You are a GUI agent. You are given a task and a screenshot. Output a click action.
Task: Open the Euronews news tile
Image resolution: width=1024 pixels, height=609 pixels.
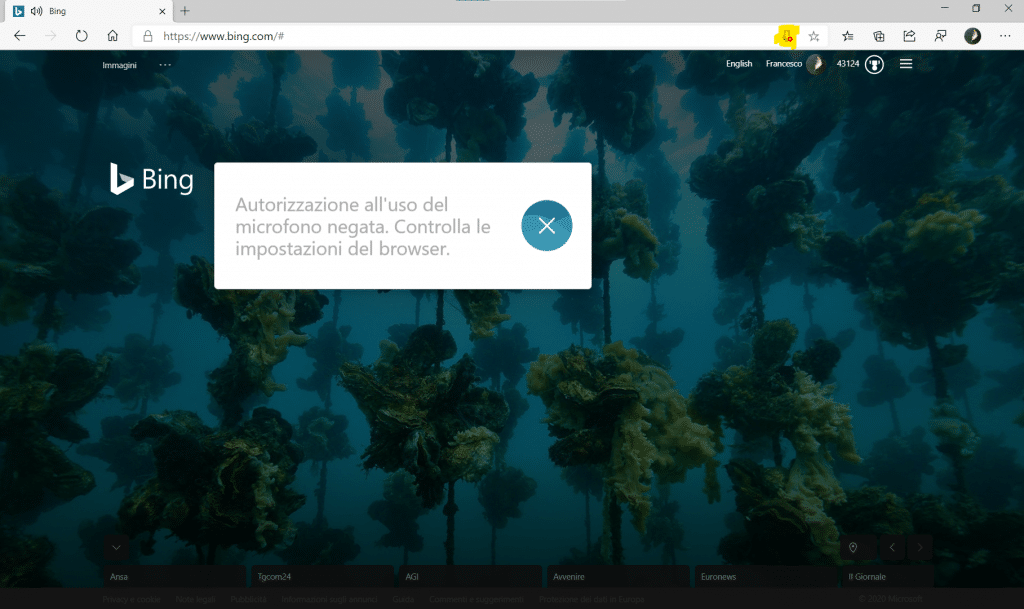coord(764,577)
